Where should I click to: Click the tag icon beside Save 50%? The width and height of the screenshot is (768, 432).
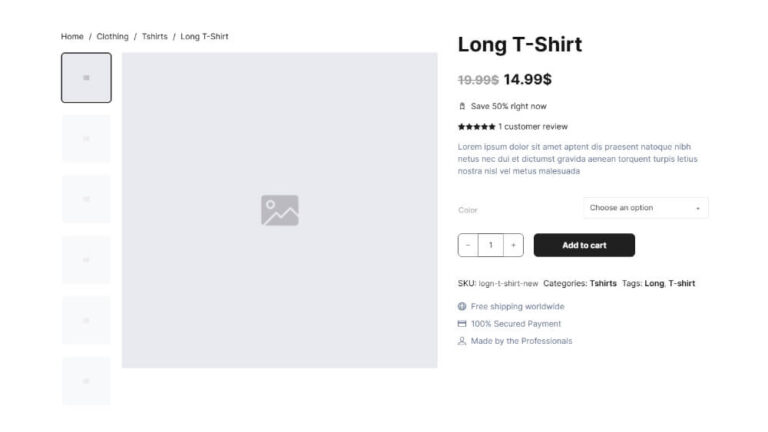coord(462,106)
